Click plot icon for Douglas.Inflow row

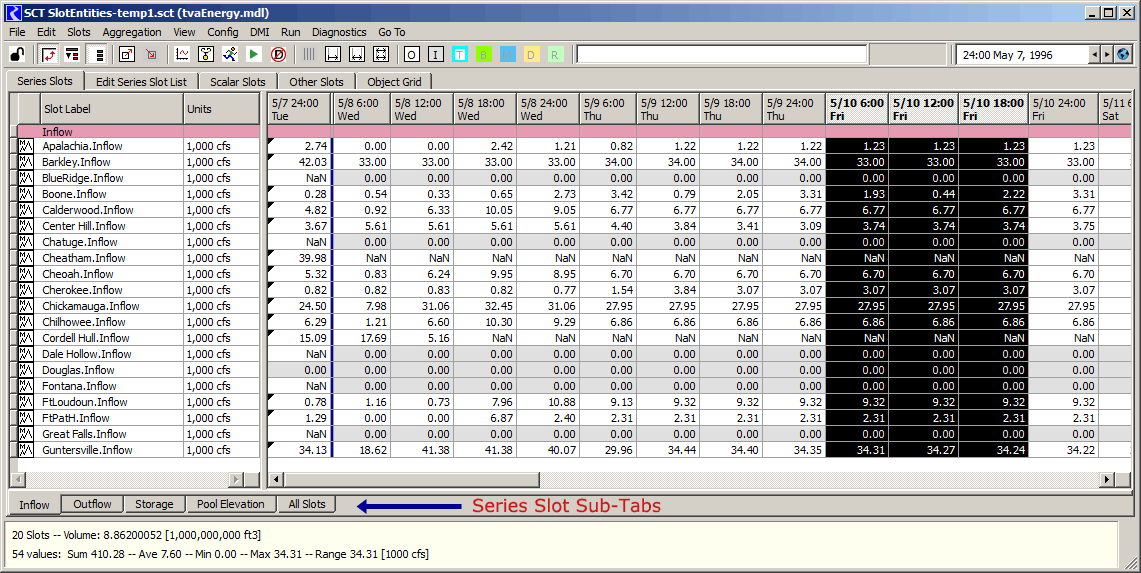26,370
